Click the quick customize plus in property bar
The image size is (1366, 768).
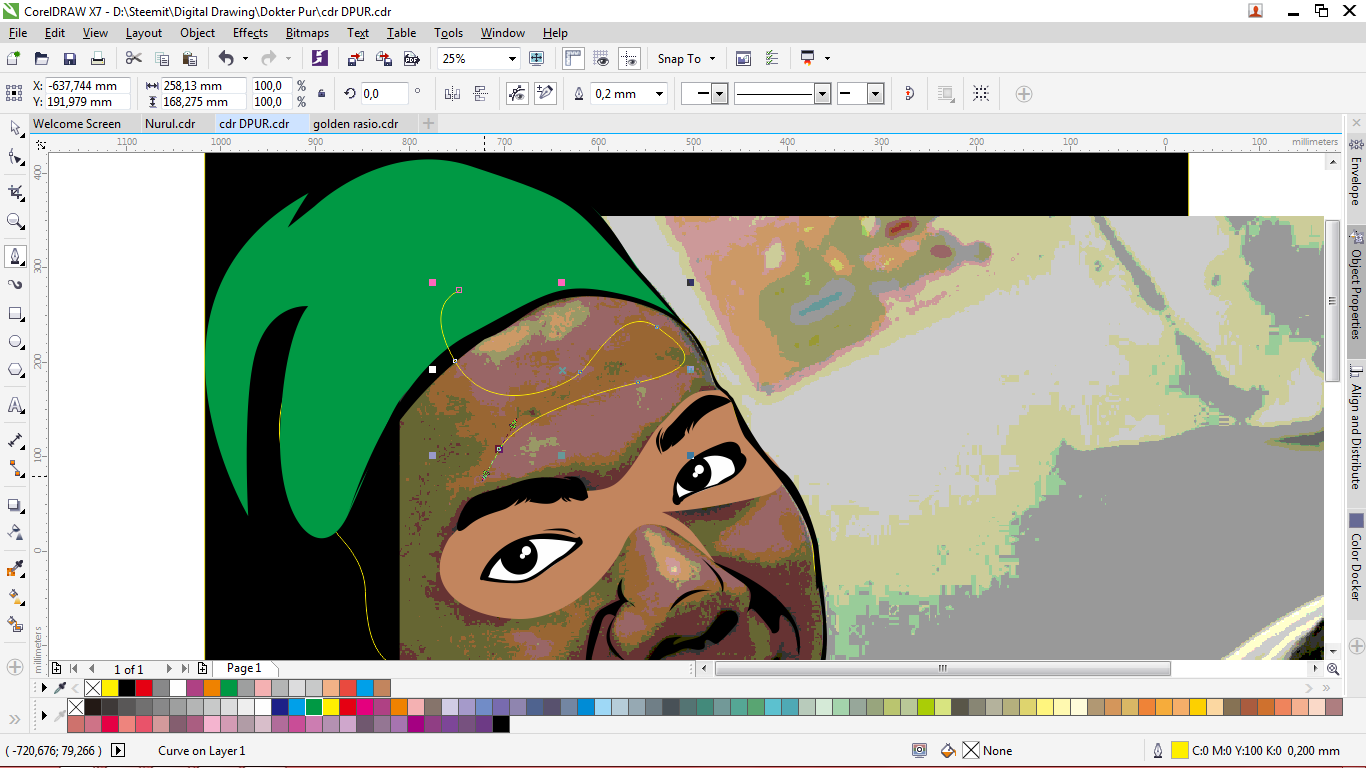[x=1024, y=94]
